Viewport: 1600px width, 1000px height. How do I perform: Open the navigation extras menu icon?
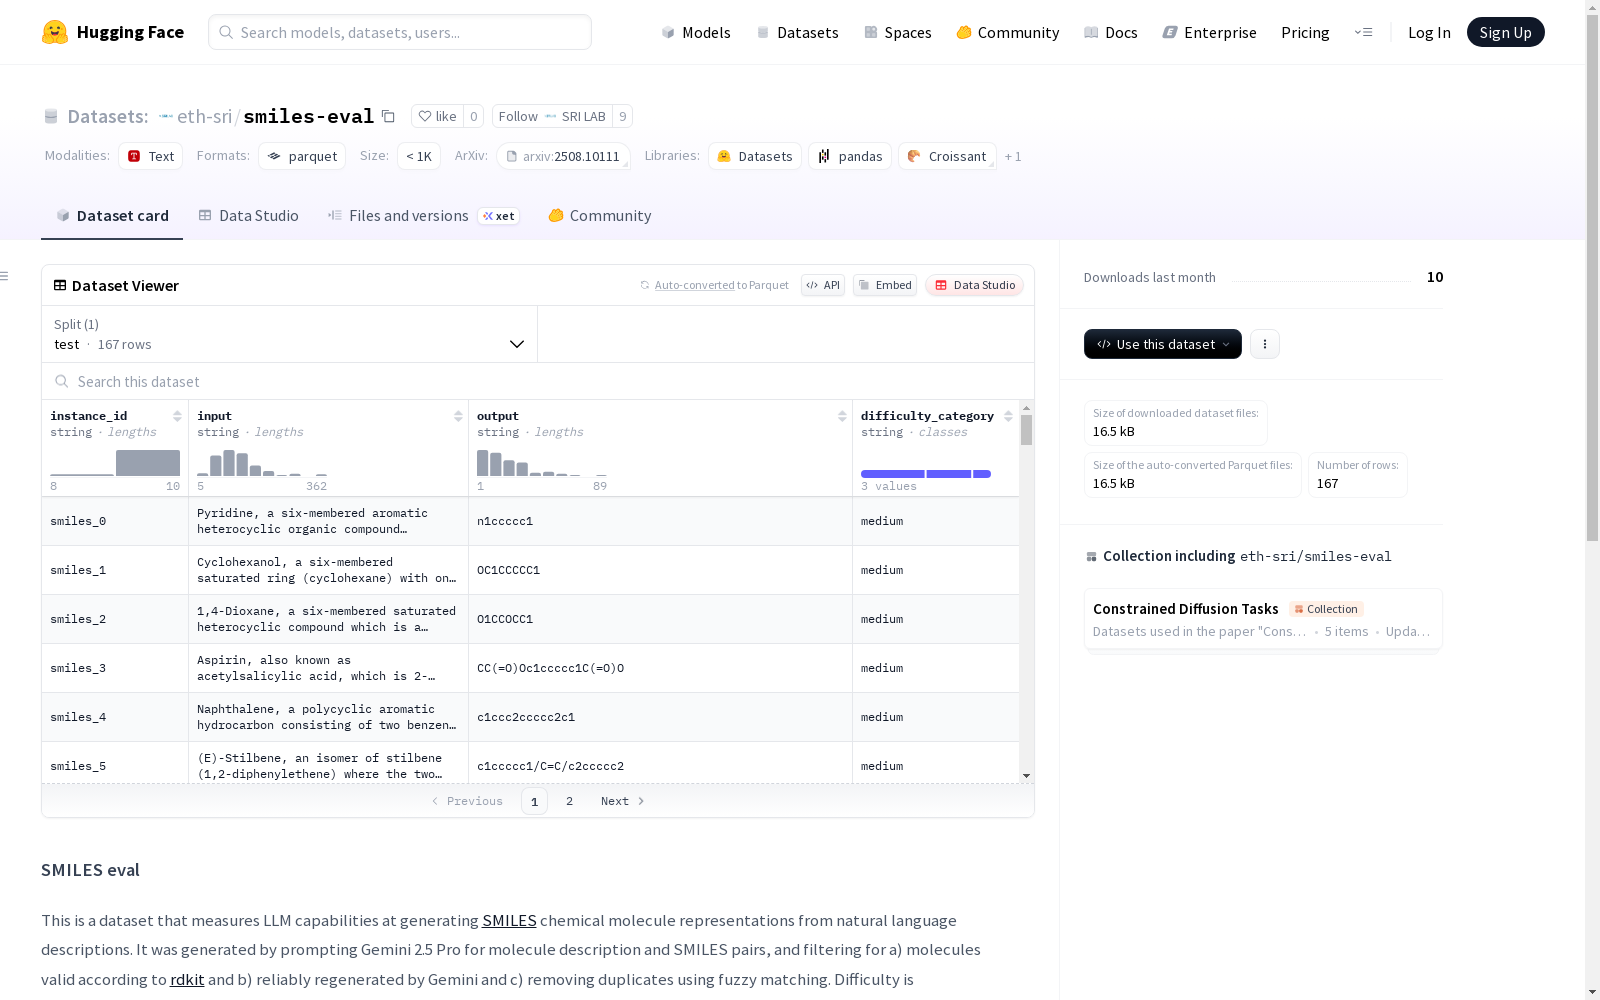1363,32
